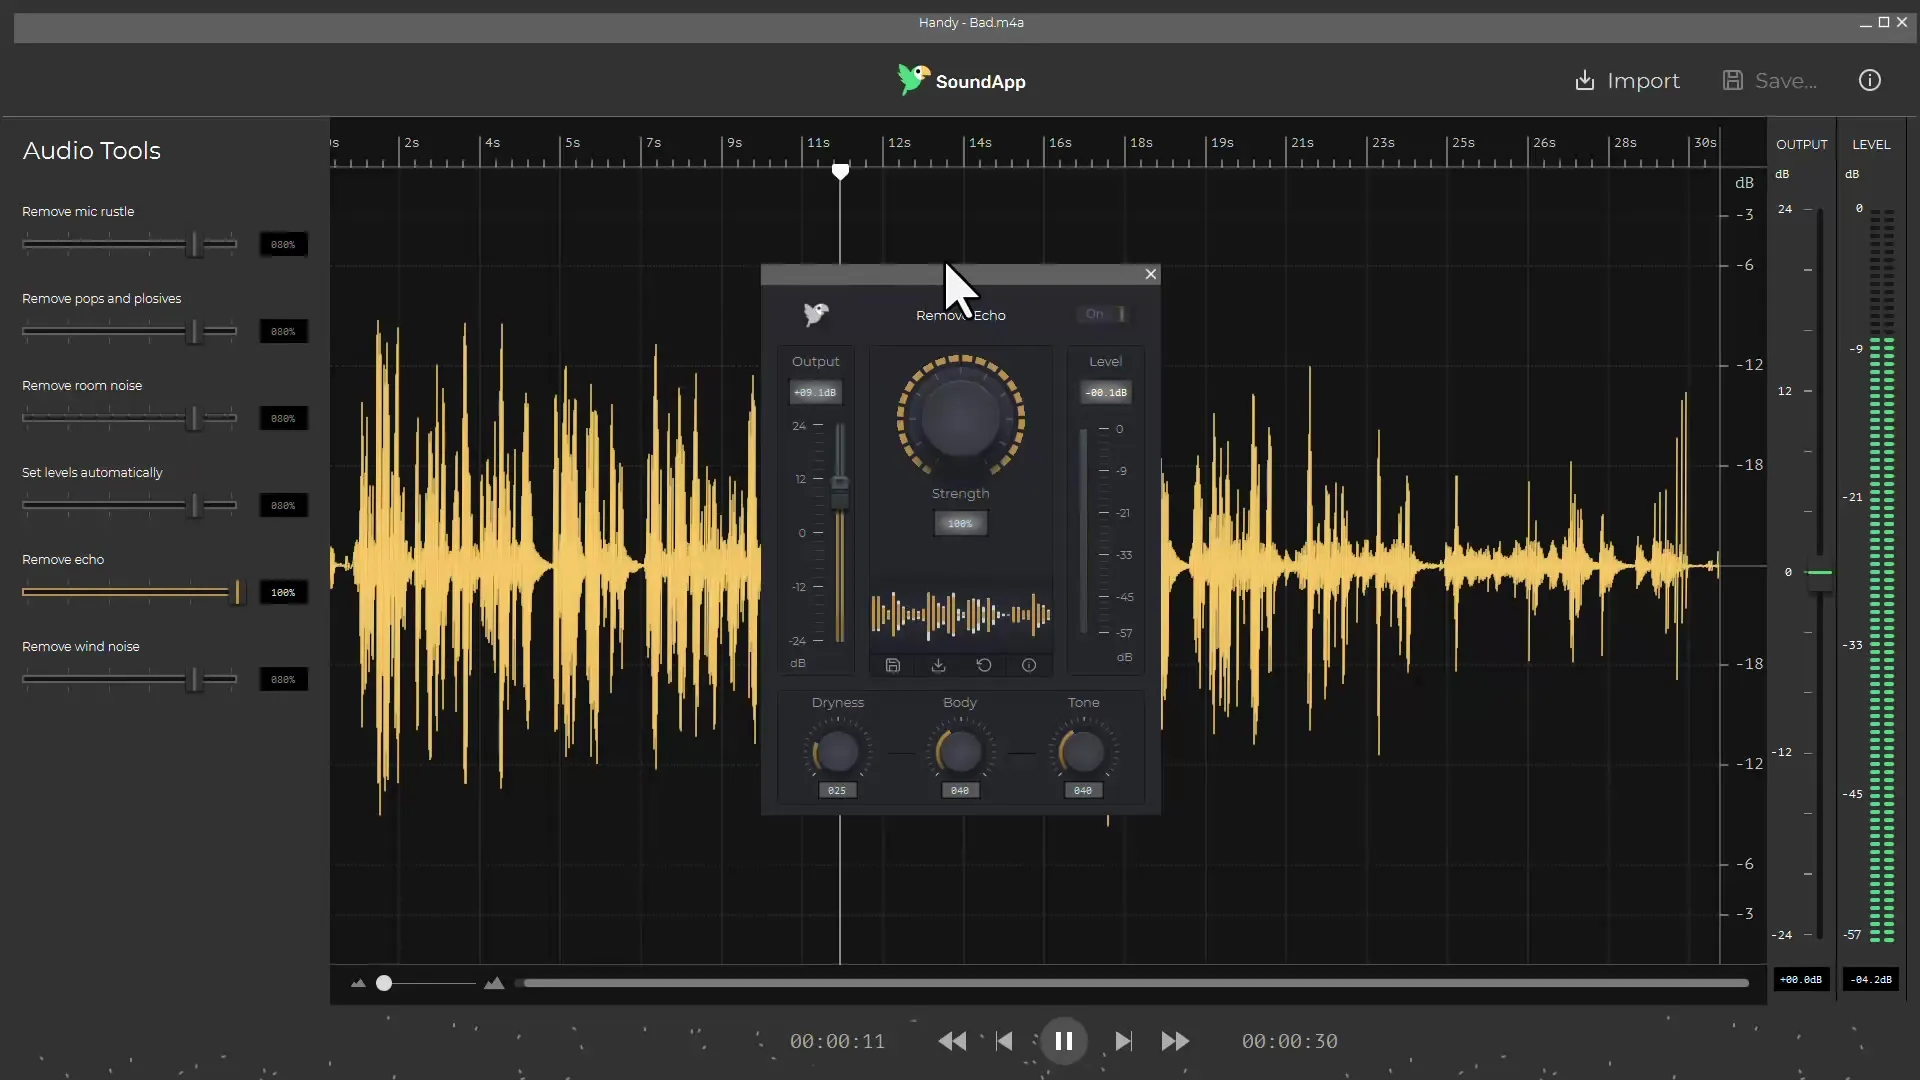Click the plugin Level -00.1dB readout
Image resolution: width=1920 pixels, height=1080 pixels.
coord(1106,392)
